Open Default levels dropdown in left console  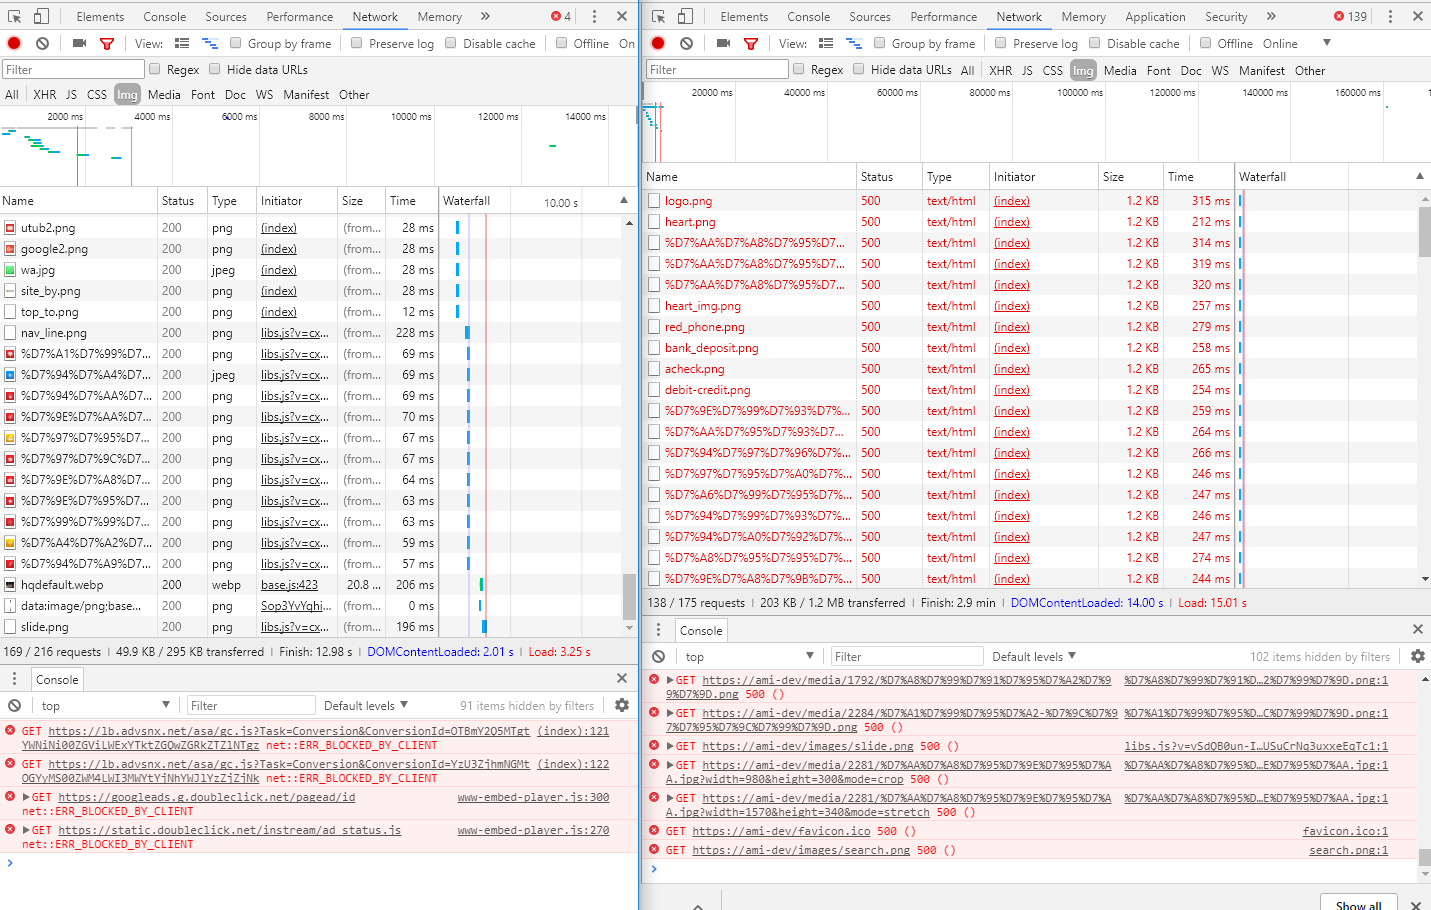click(365, 705)
